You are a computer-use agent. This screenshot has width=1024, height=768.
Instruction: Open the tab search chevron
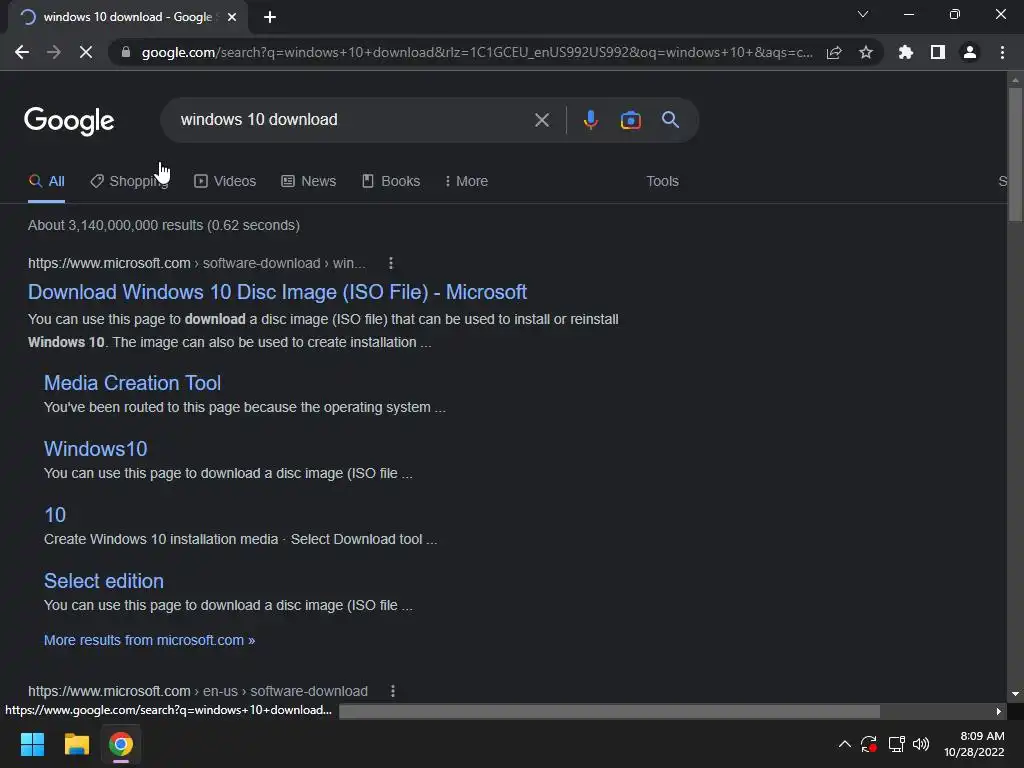863,14
